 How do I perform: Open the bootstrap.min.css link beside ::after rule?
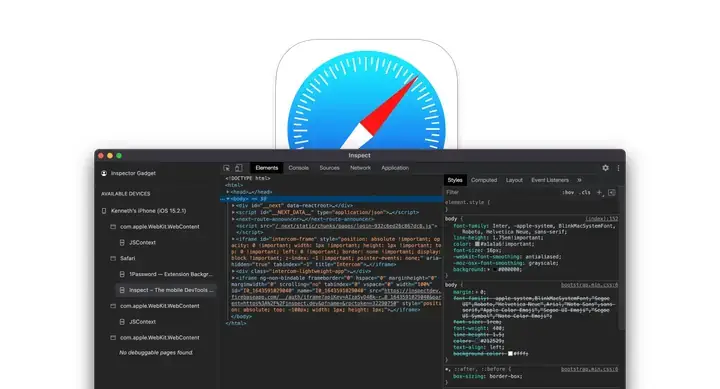(x=589, y=369)
